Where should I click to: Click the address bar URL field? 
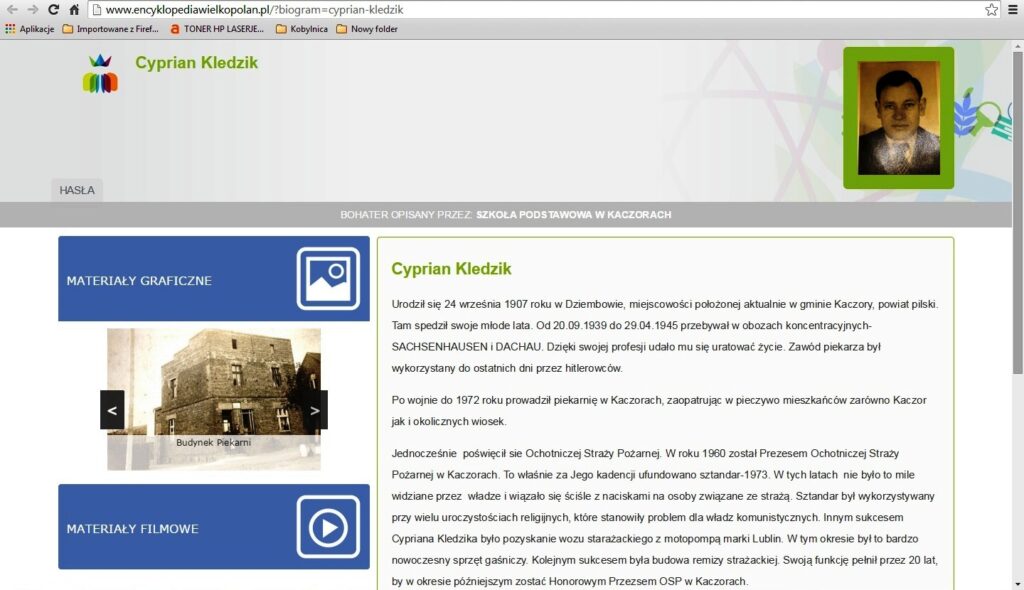(x=536, y=10)
